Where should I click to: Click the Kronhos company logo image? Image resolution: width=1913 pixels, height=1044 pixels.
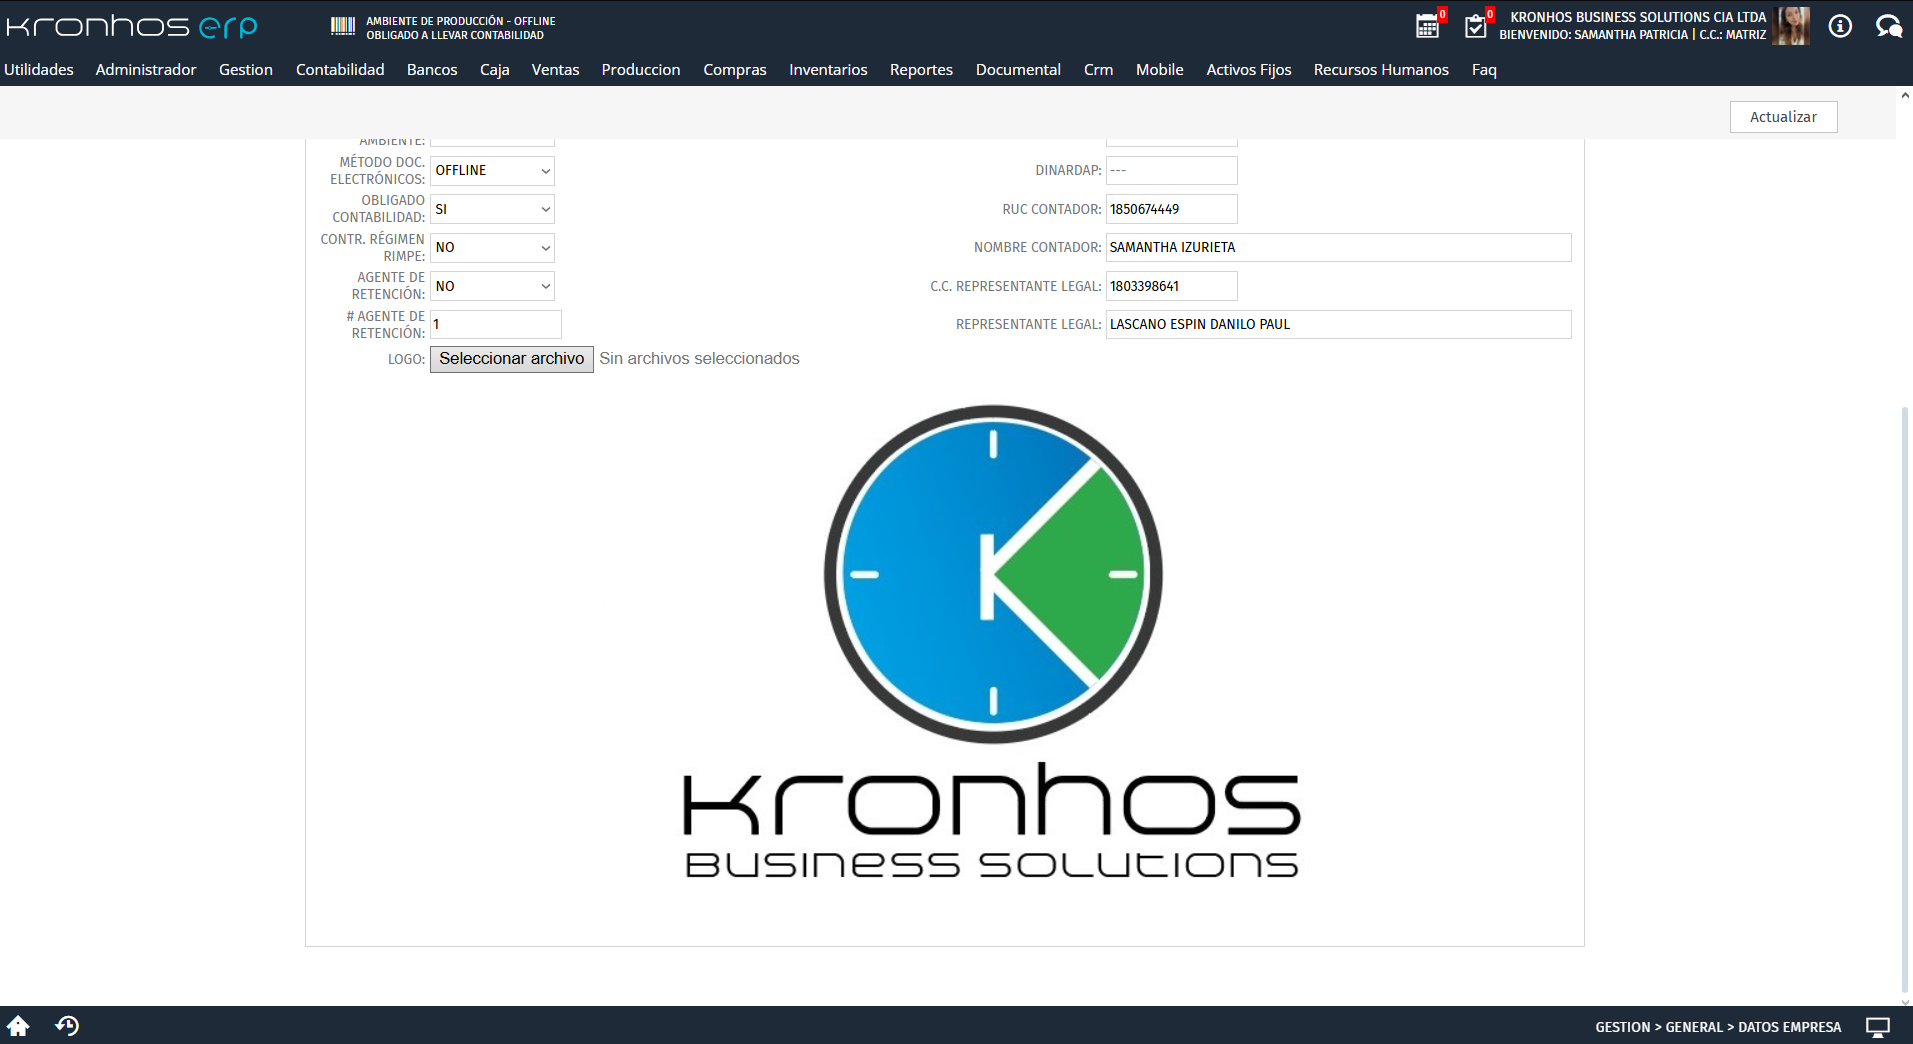(992, 640)
